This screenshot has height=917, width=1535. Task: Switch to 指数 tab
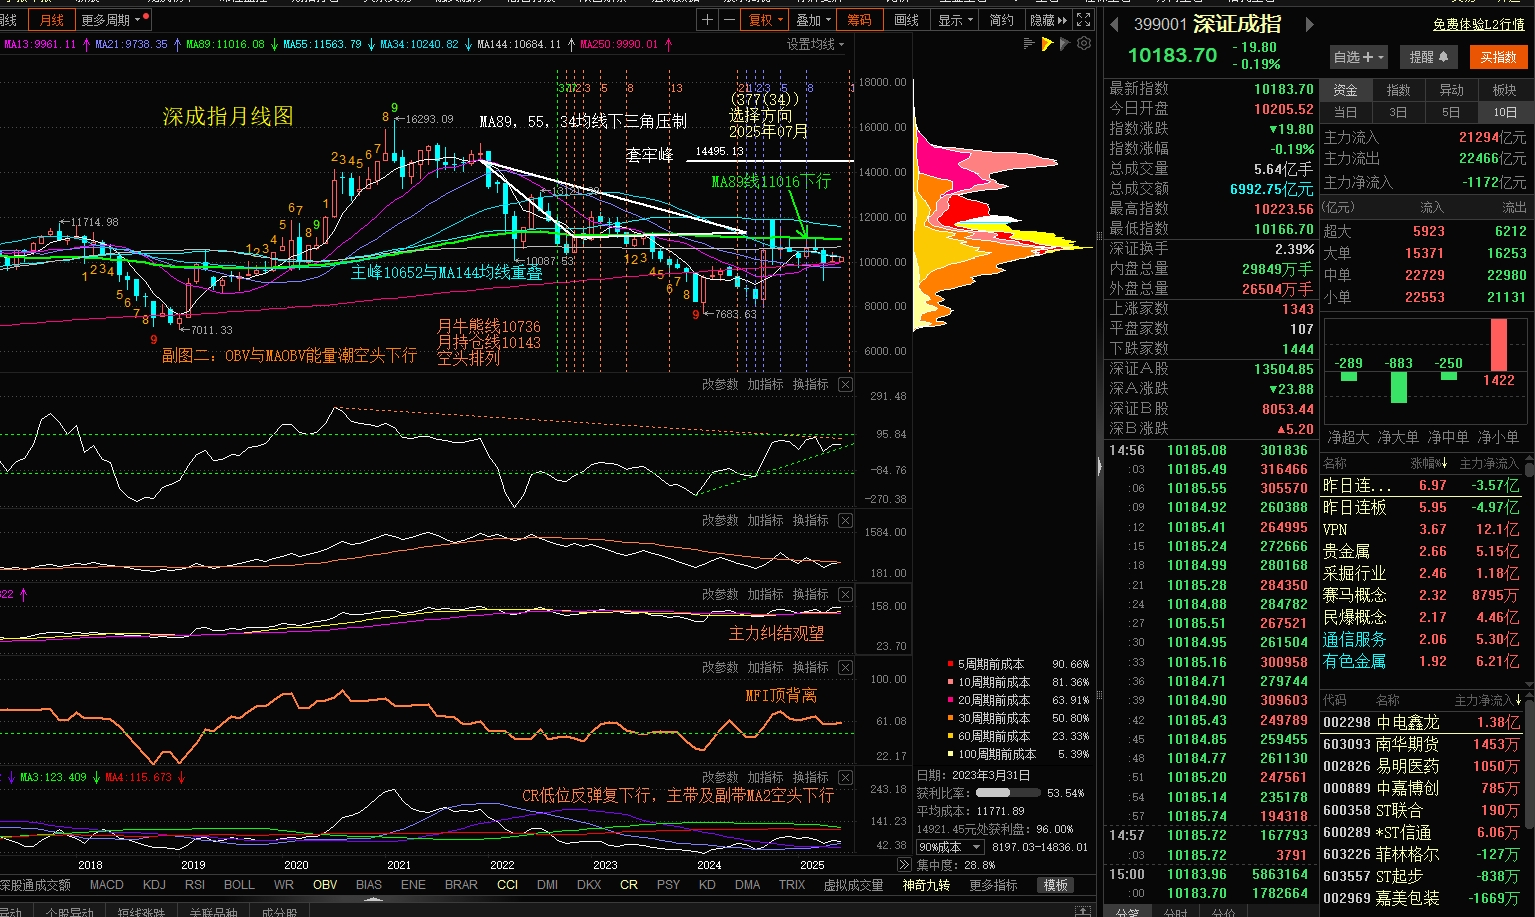click(x=1398, y=90)
